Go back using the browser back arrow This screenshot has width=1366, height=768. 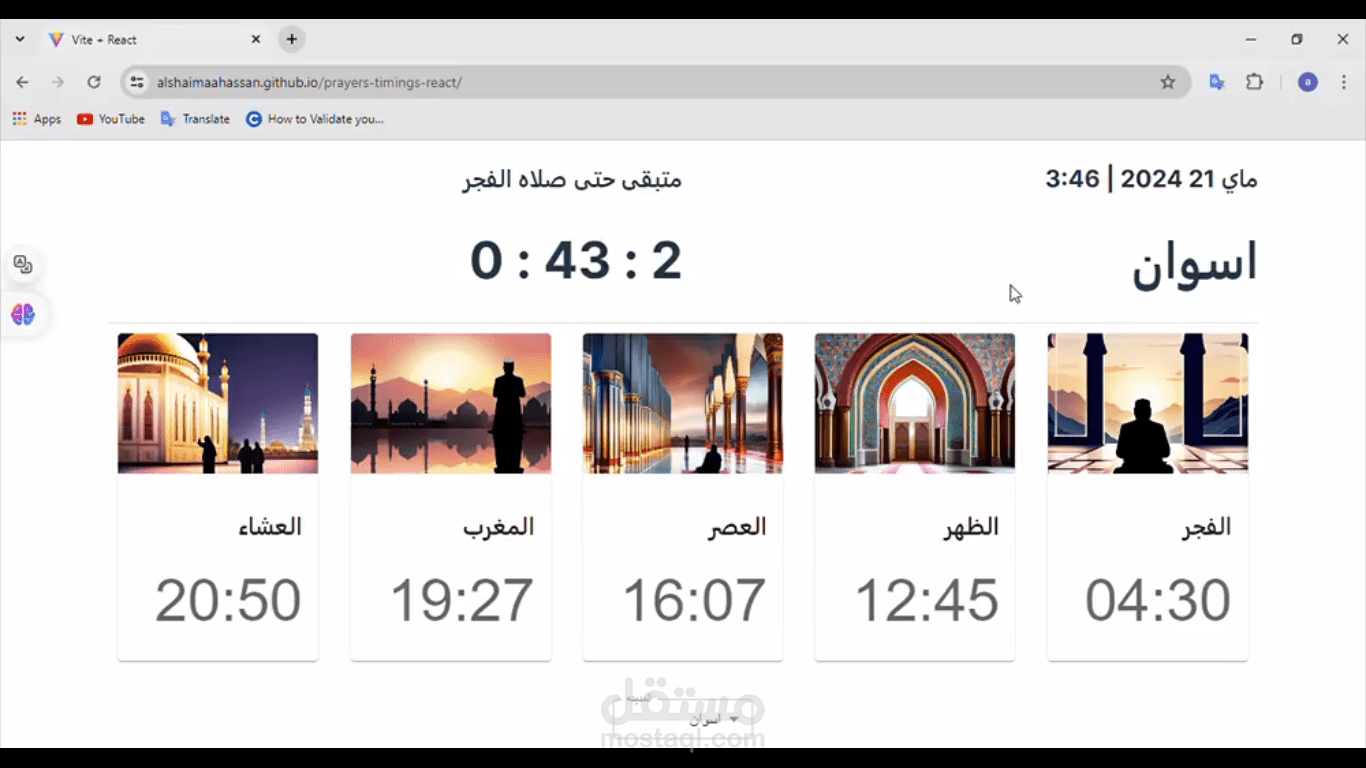pos(22,82)
